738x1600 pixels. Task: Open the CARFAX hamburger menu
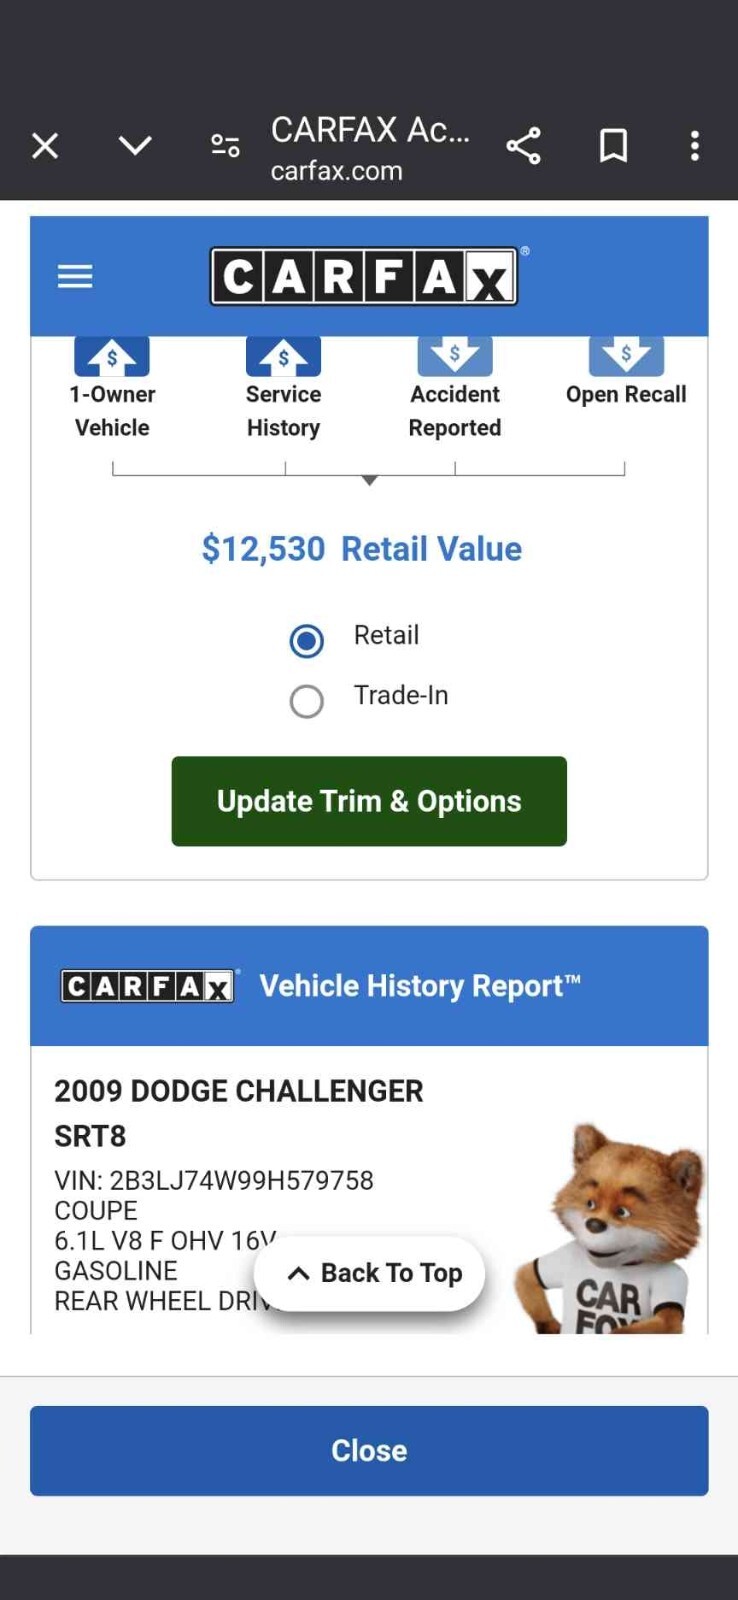pos(75,276)
